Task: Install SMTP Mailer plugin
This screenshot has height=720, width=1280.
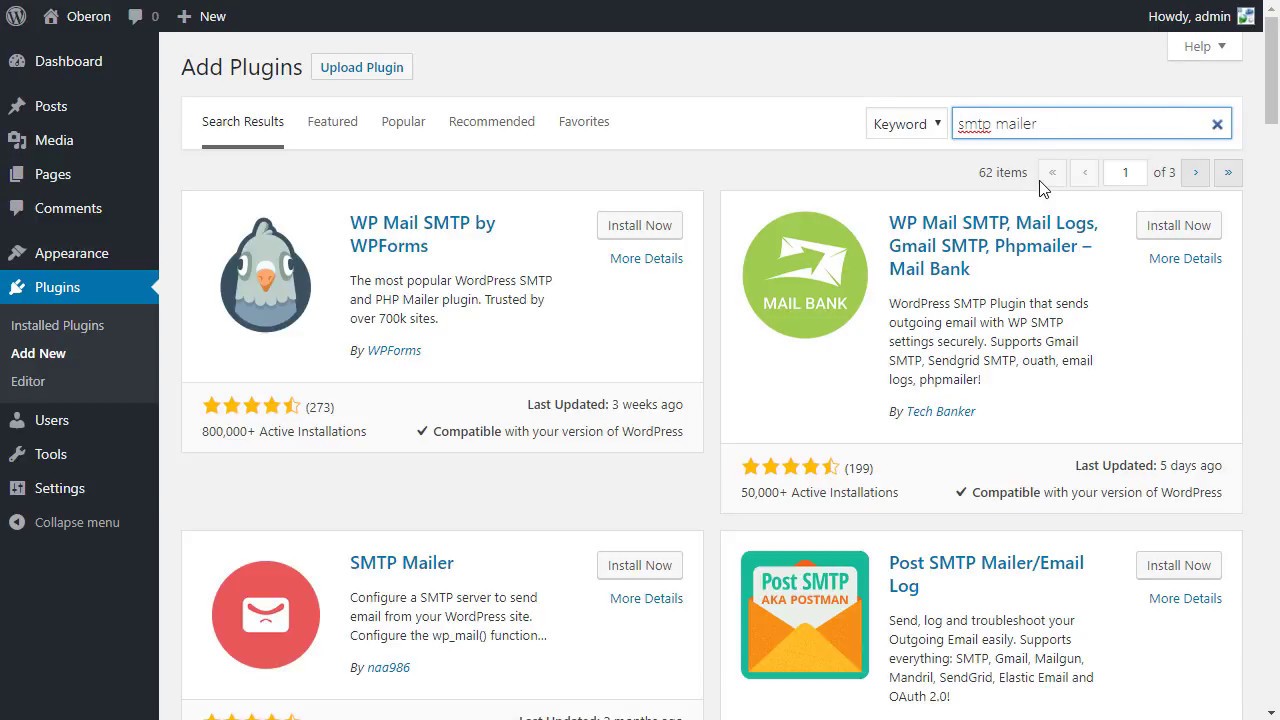Action: point(640,566)
